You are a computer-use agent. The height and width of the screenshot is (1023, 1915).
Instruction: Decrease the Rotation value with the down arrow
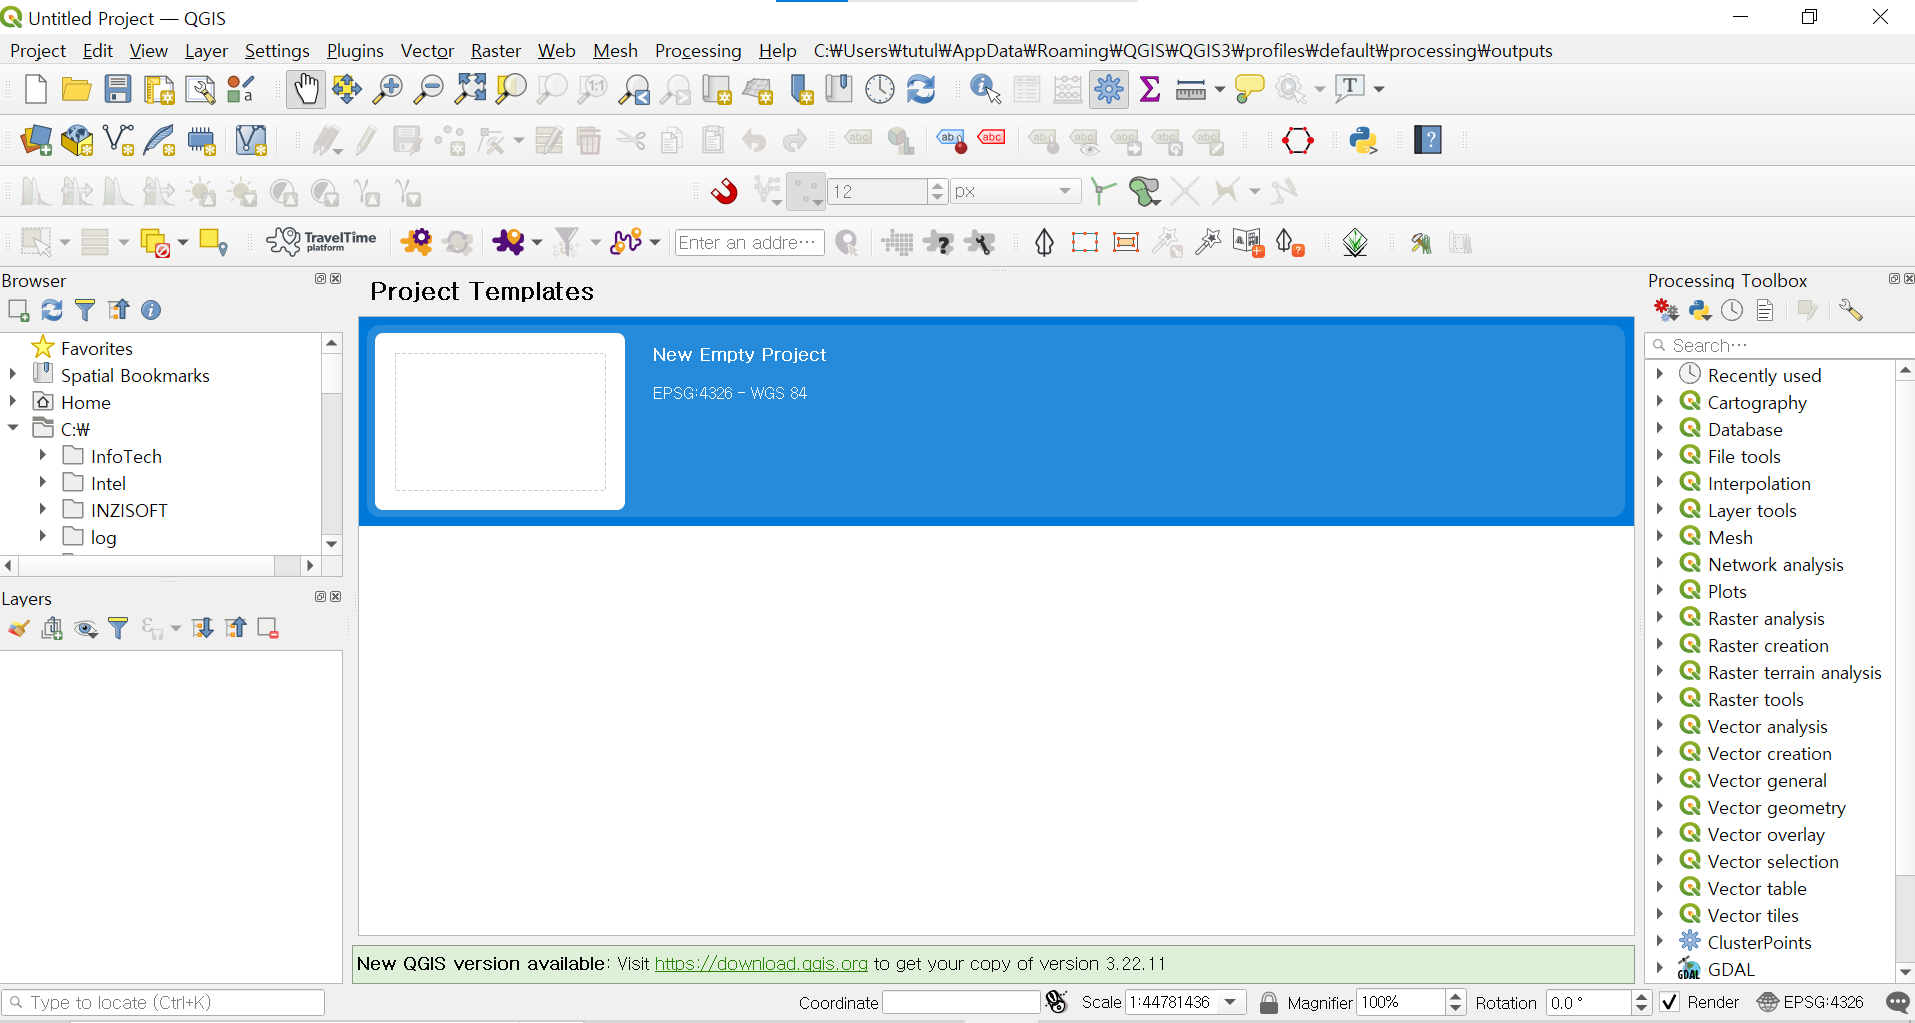coord(1641,1008)
